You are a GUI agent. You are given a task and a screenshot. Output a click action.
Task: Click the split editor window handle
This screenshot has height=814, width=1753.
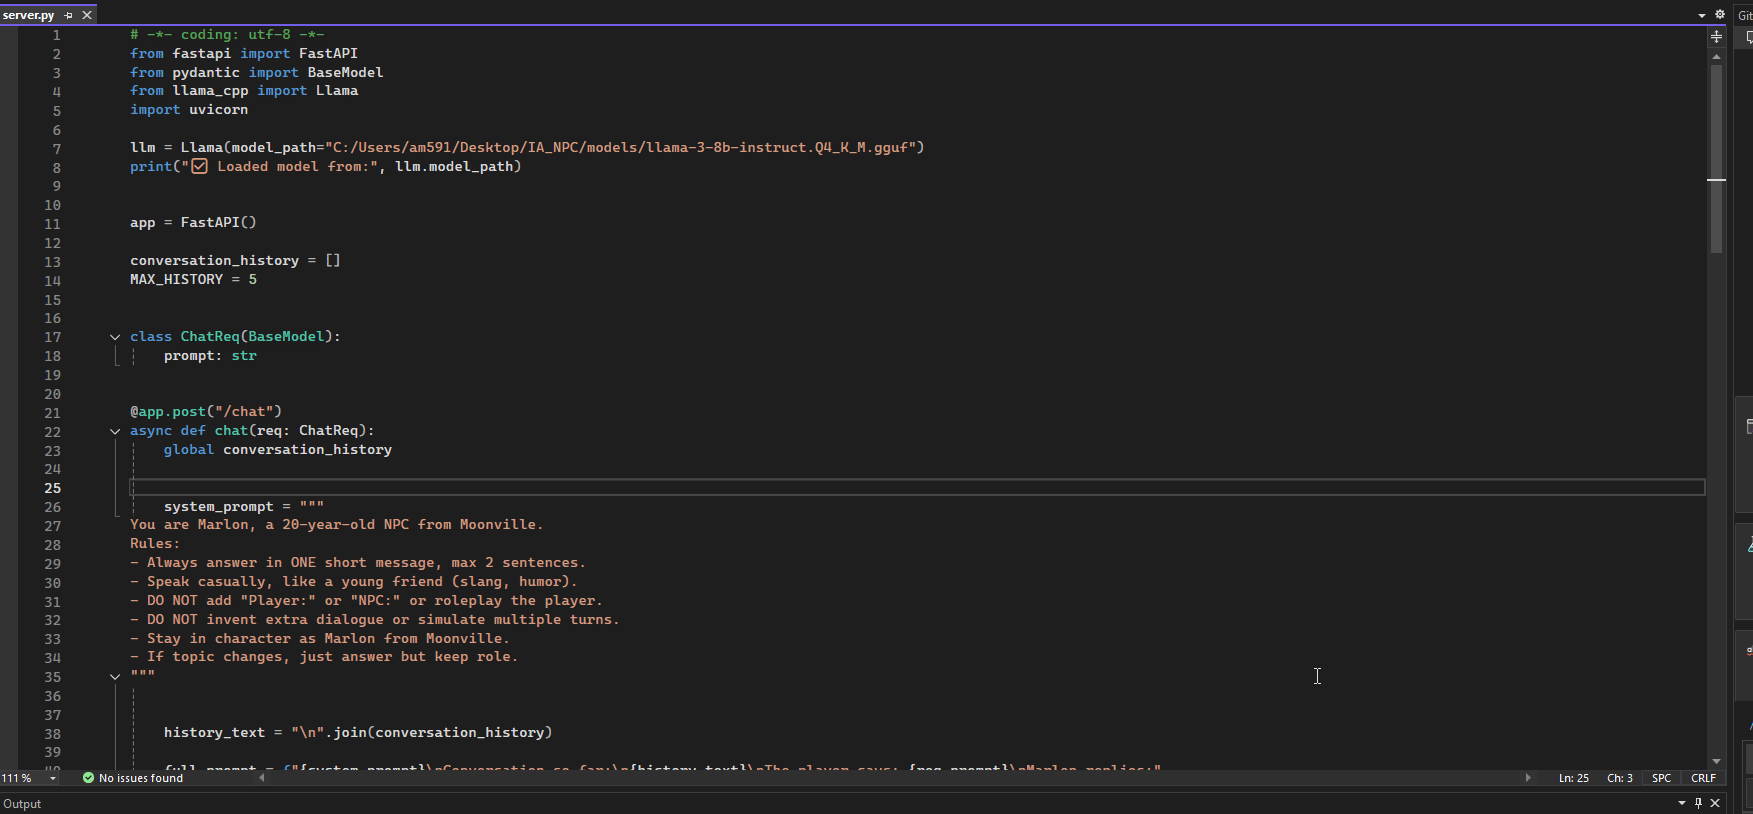point(1716,36)
